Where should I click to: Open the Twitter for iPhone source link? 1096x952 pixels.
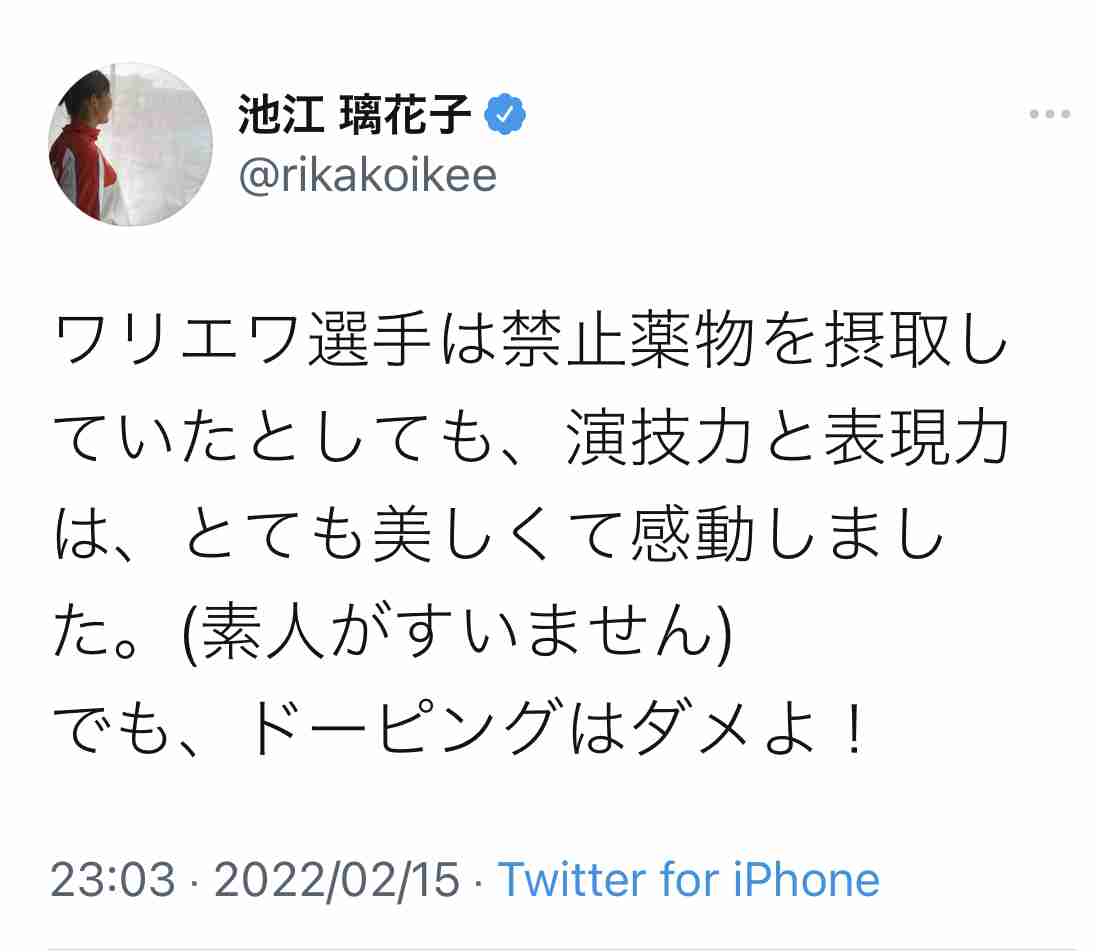[x=688, y=879]
